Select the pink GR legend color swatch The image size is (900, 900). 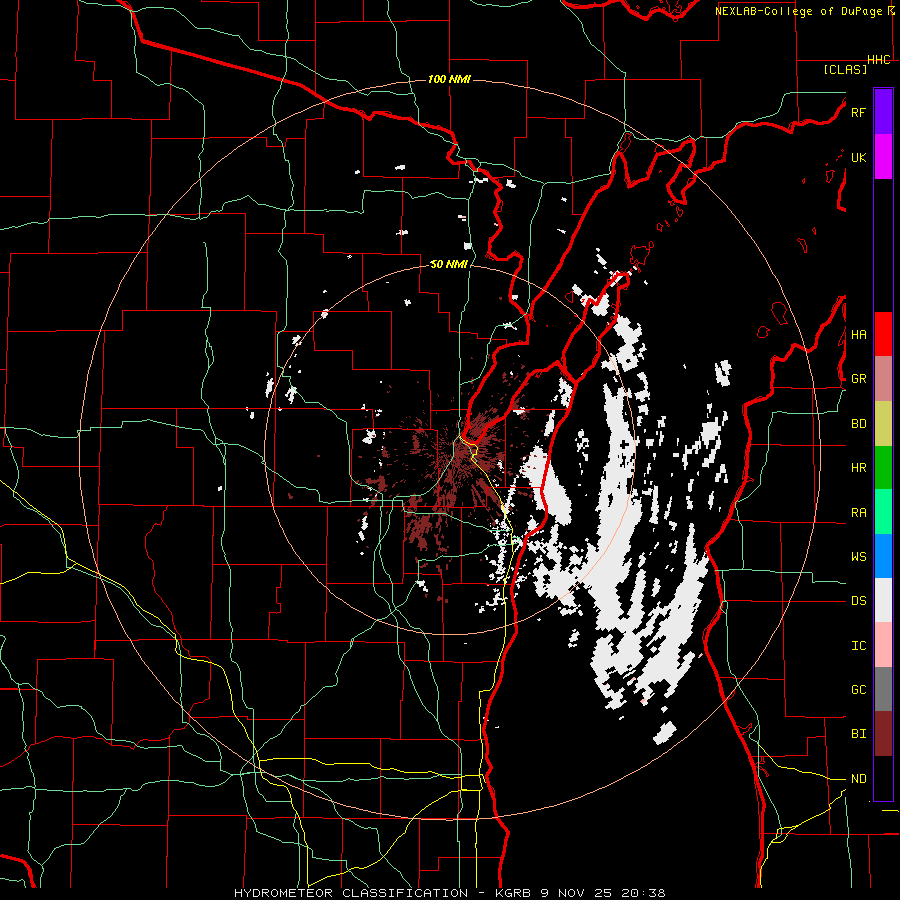coord(883,378)
